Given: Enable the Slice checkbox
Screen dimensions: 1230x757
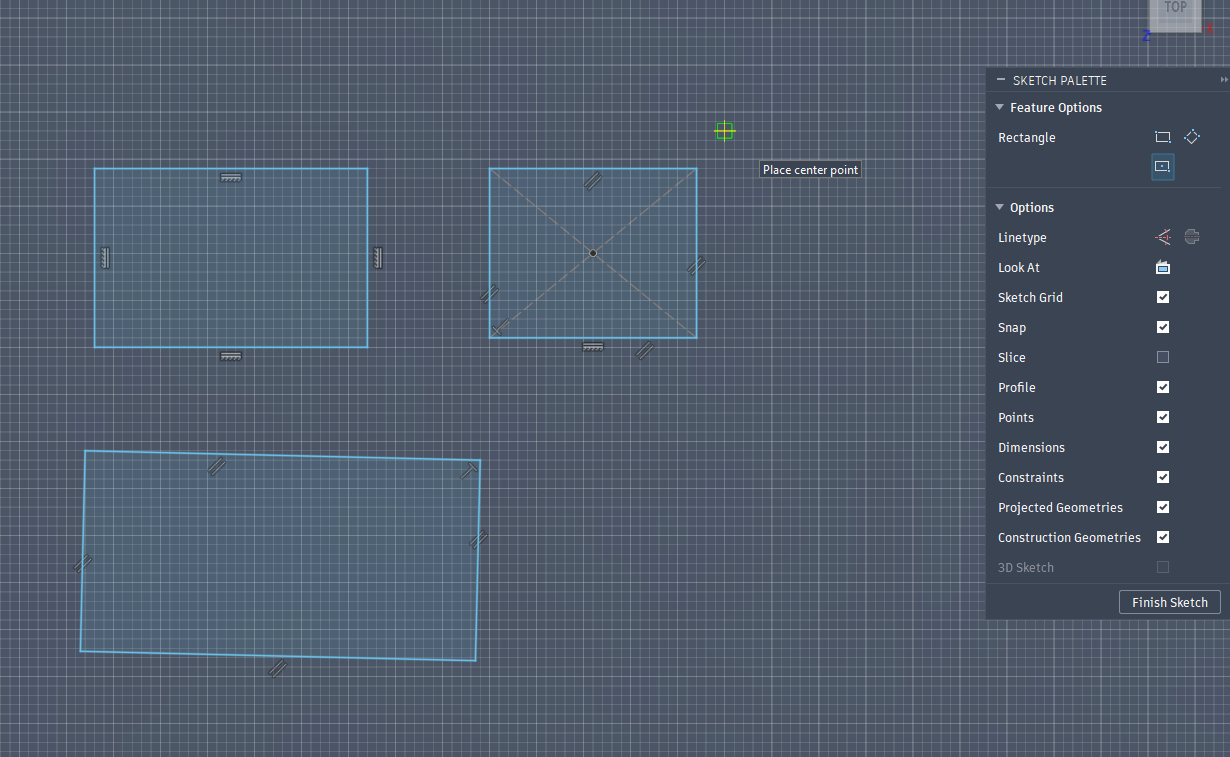Looking at the screenshot, I should 1163,357.
